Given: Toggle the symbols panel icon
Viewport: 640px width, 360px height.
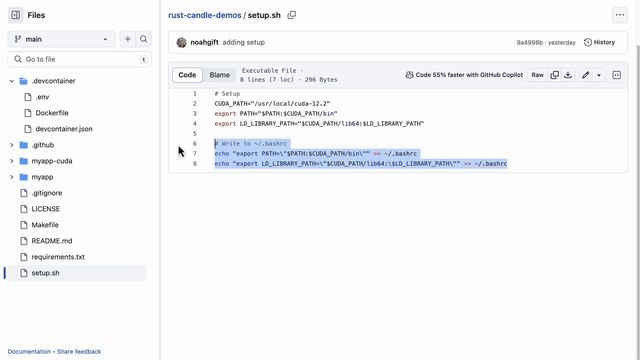Looking at the screenshot, I should [x=616, y=75].
